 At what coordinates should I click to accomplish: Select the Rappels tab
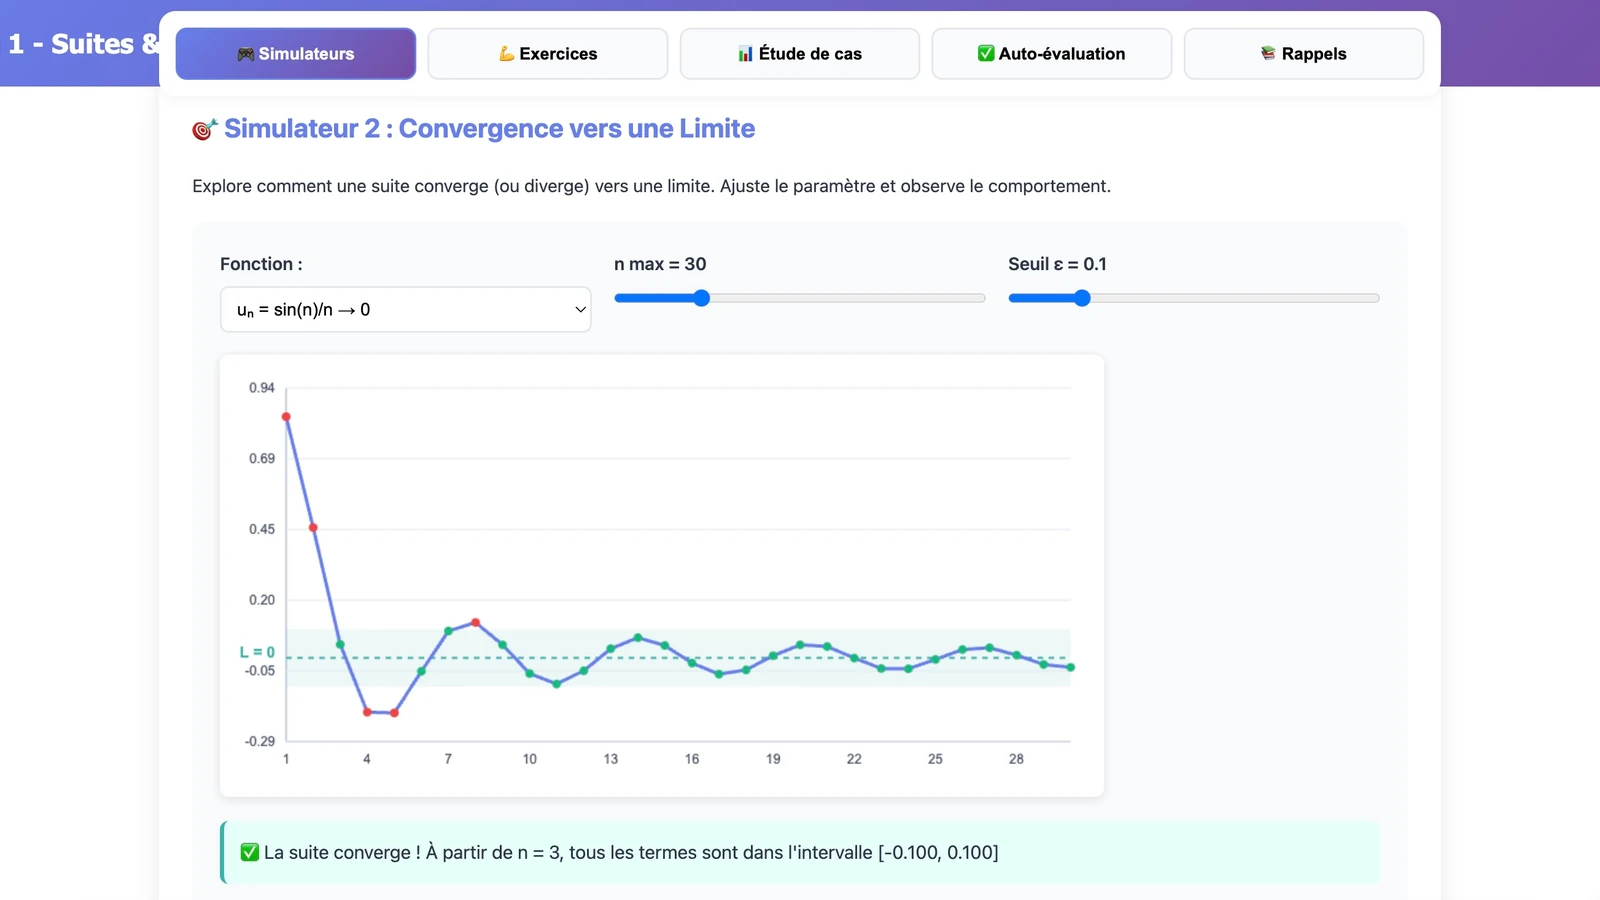[x=1304, y=53]
